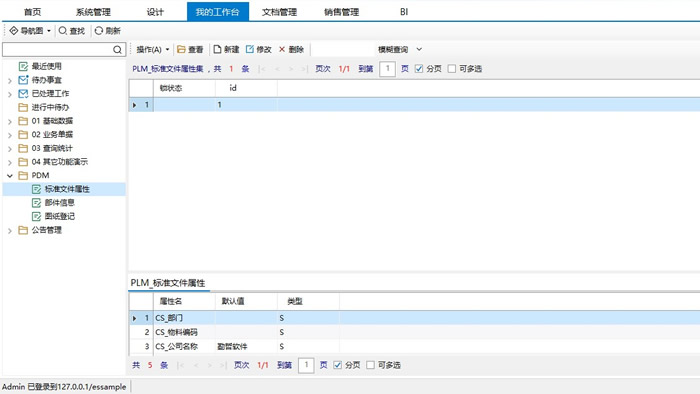Open the 操作(A) menu button
The width and height of the screenshot is (700, 394).
pyautogui.click(x=153, y=49)
